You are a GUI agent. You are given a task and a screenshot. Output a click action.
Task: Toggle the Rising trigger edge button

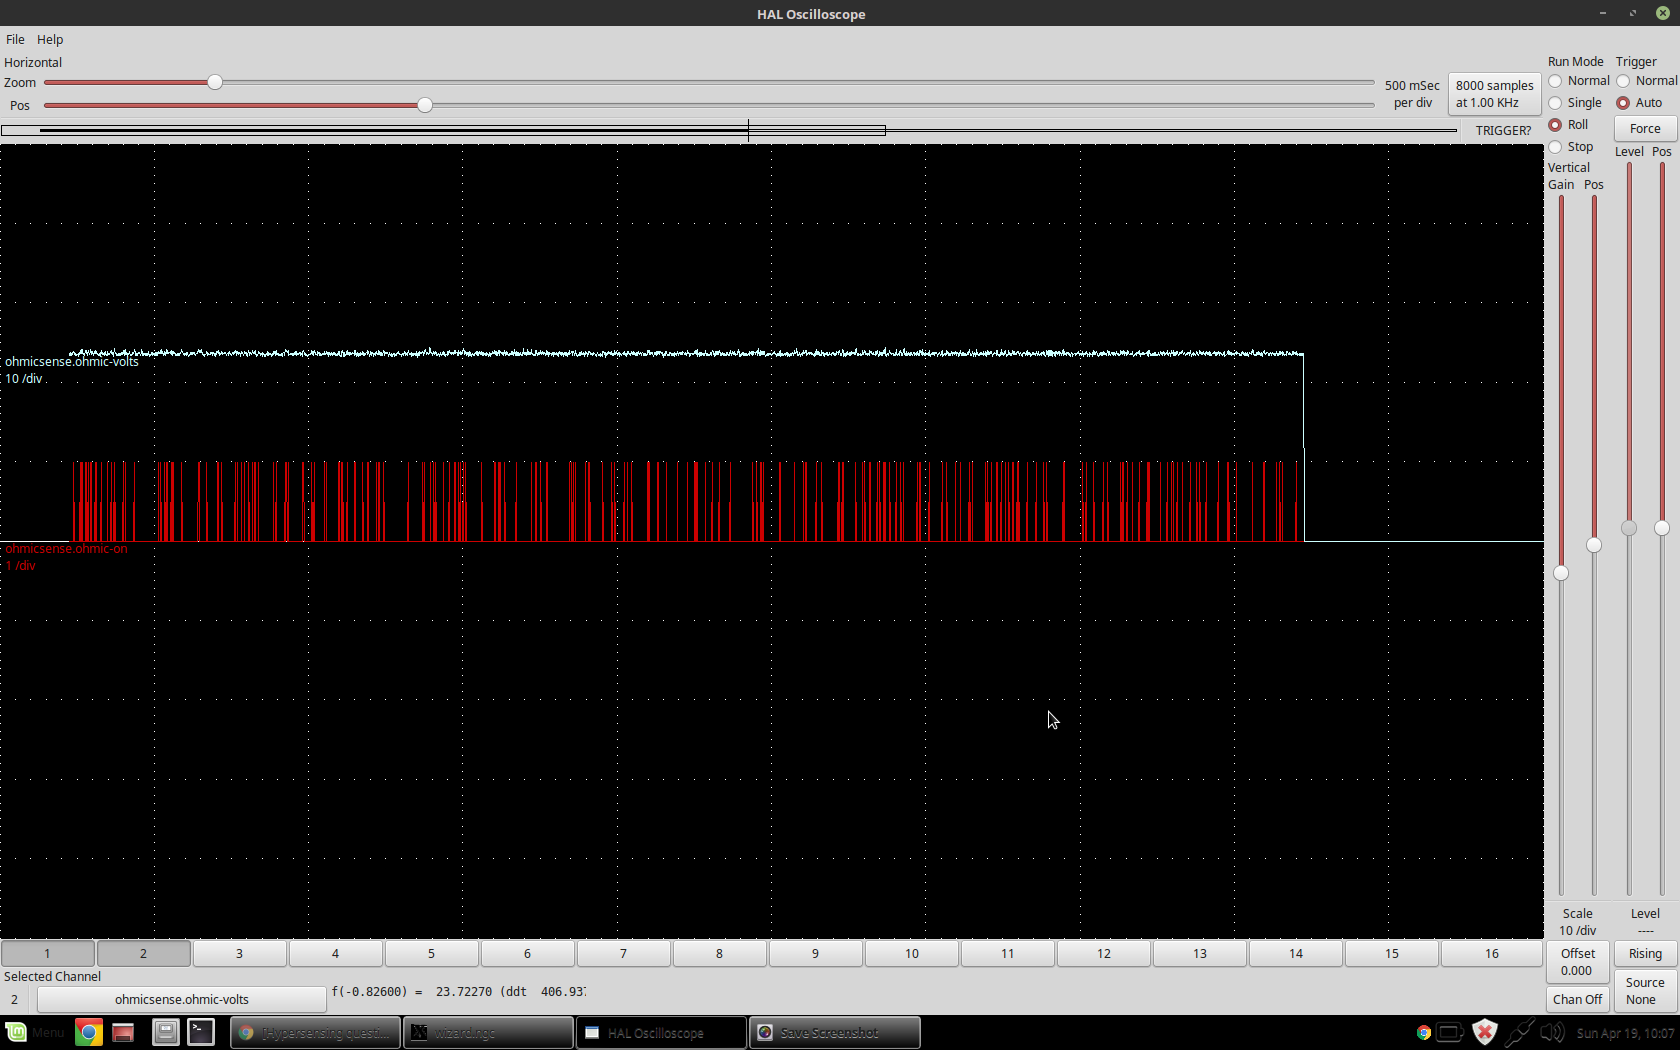click(x=1645, y=953)
